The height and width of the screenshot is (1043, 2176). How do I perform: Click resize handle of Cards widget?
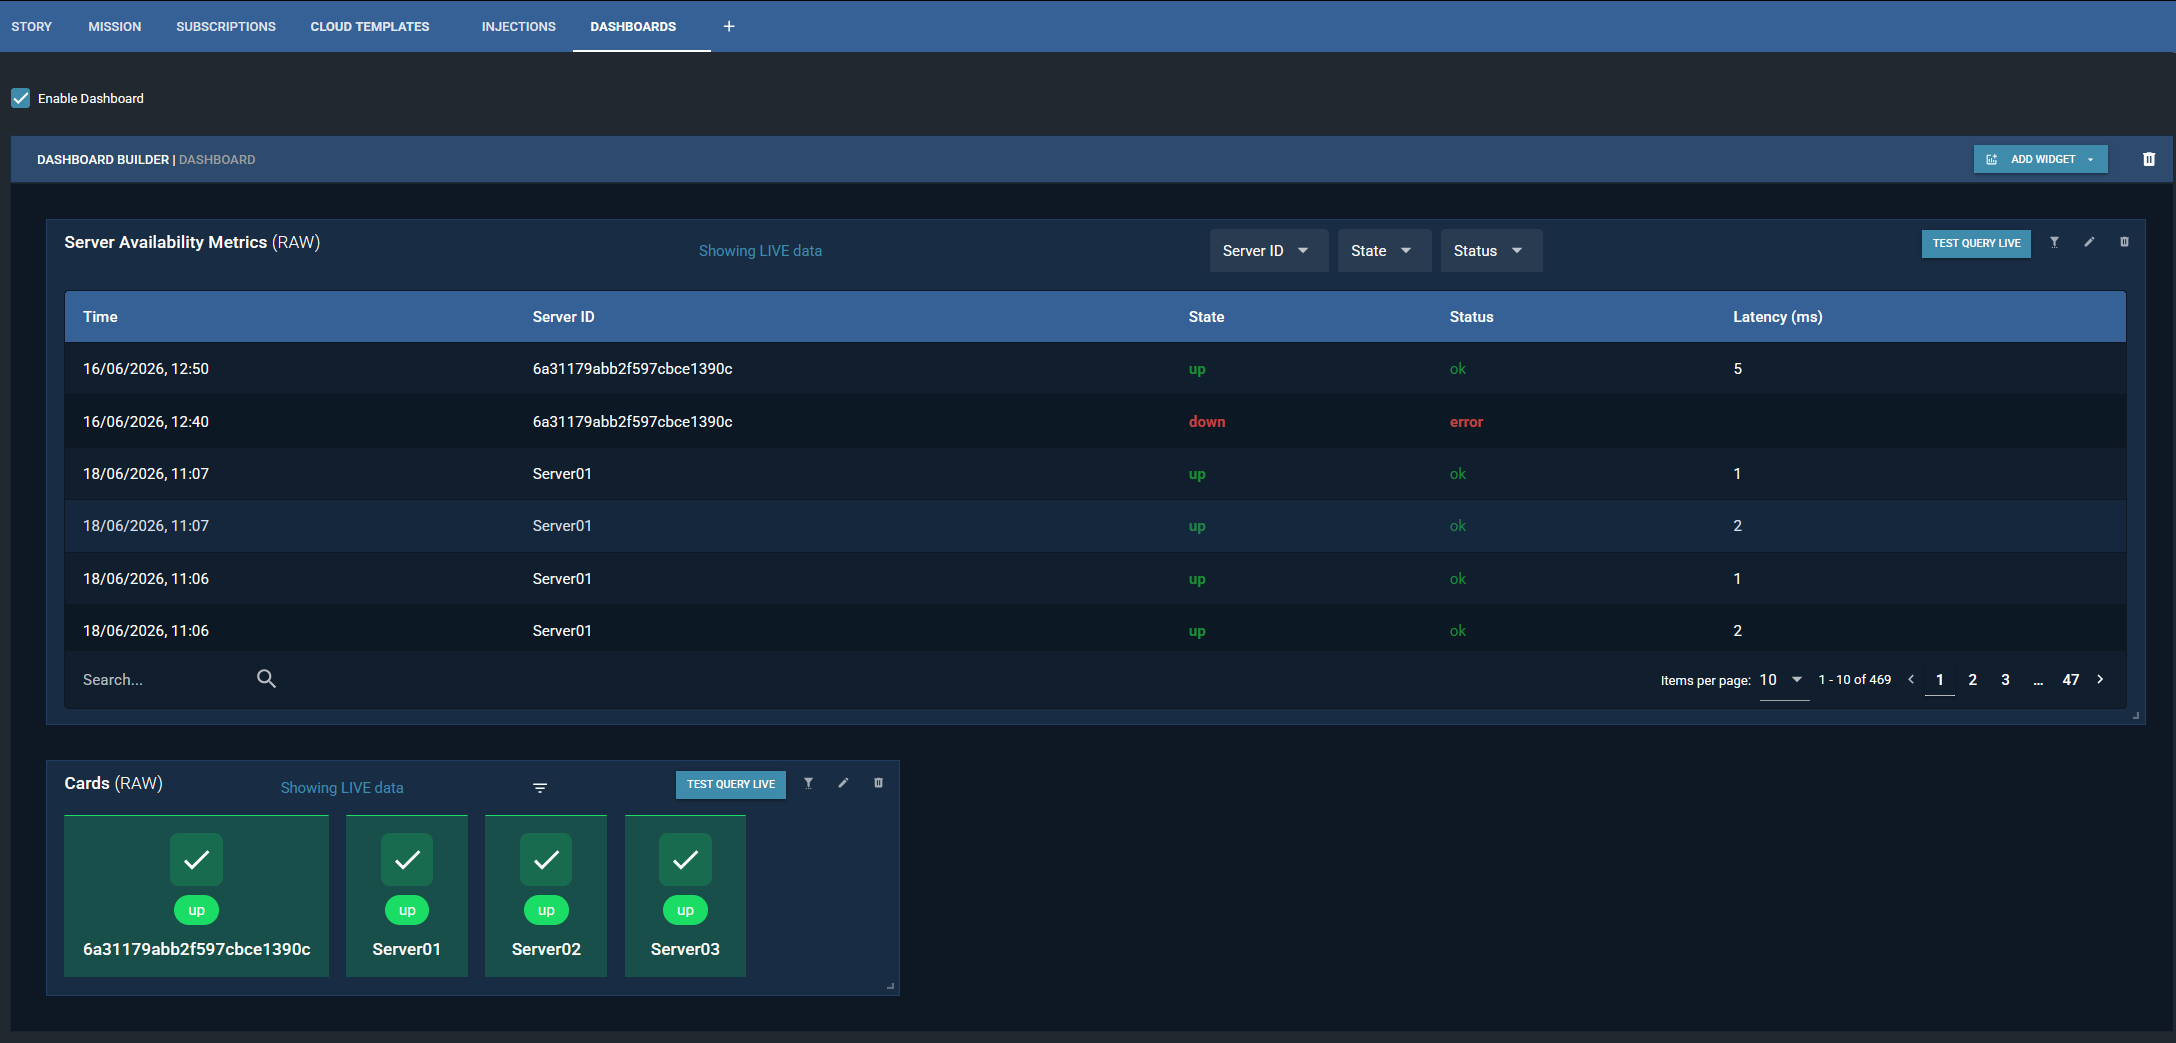click(x=890, y=986)
